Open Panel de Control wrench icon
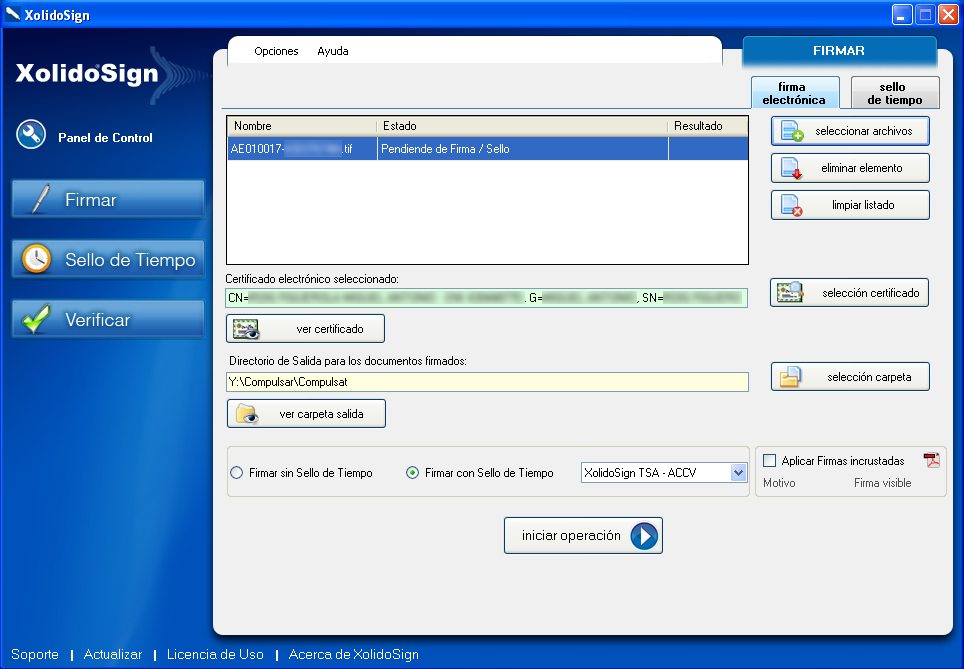The height and width of the screenshot is (669, 964). [31, 135]
